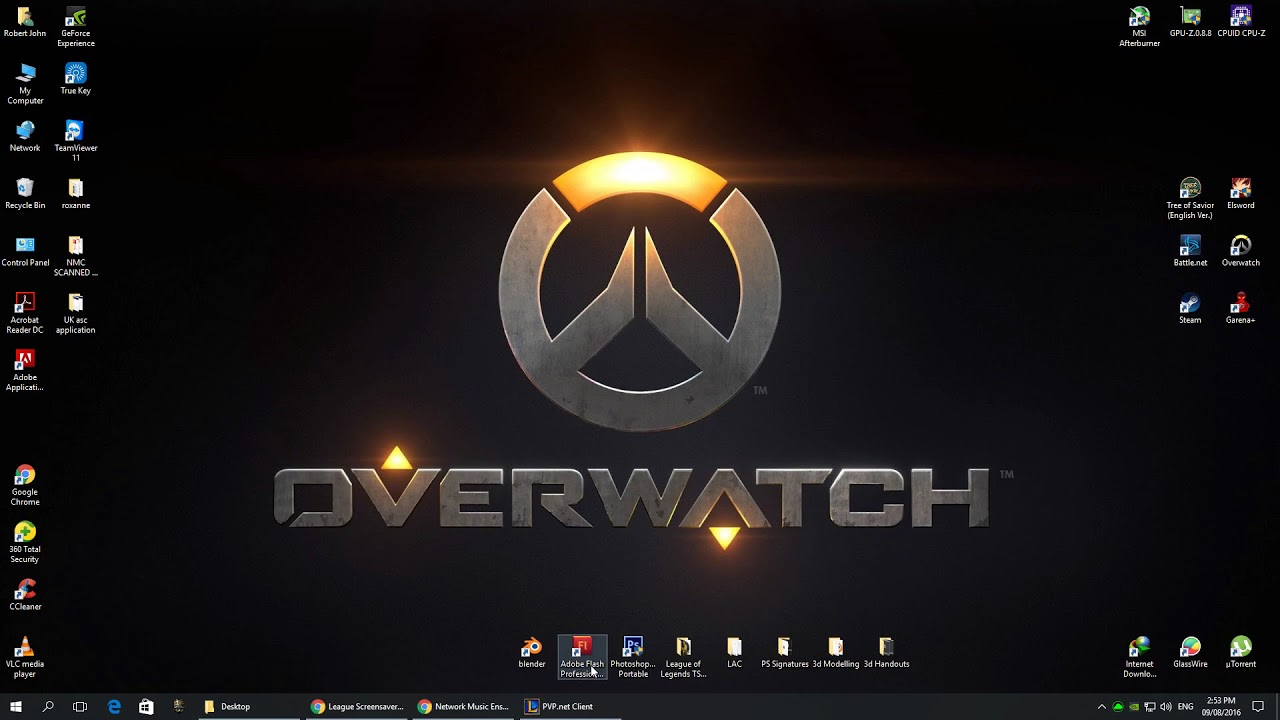Open network status tray icon
This screenshot has height=720, width=1280.
click(1150, 707)
